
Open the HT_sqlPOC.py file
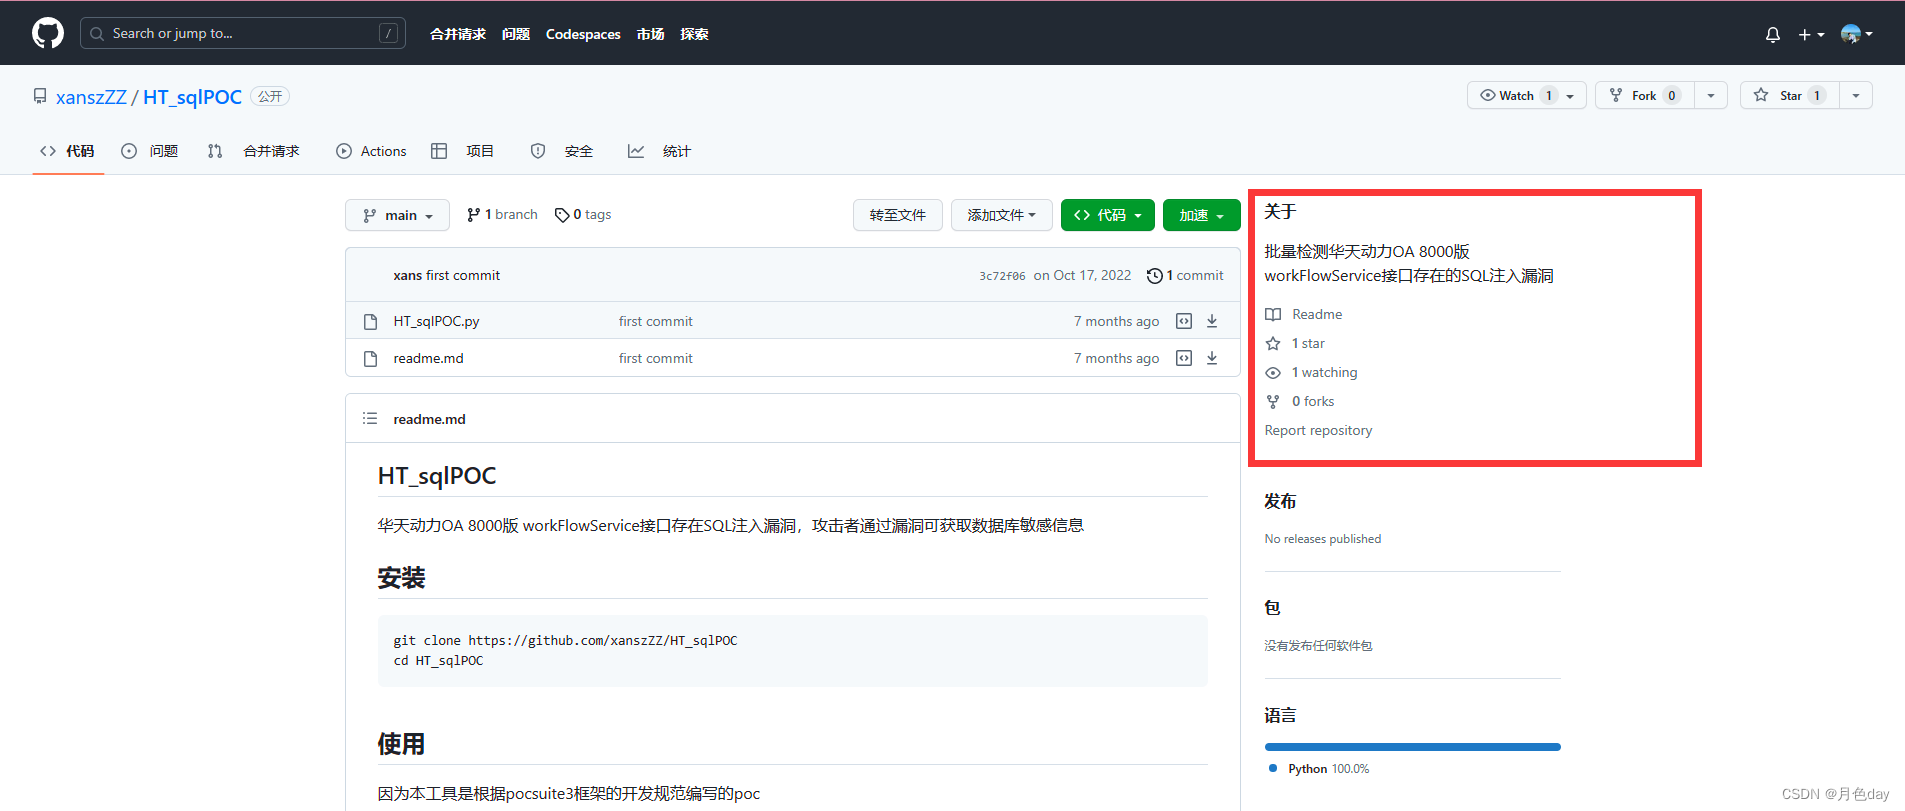(436, 321)
